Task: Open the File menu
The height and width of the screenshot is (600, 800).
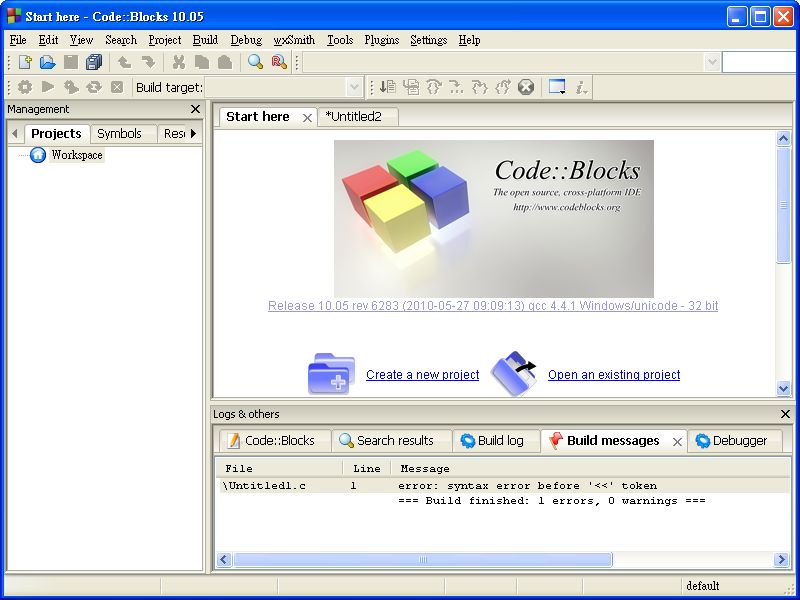Action: pos(18,40)
